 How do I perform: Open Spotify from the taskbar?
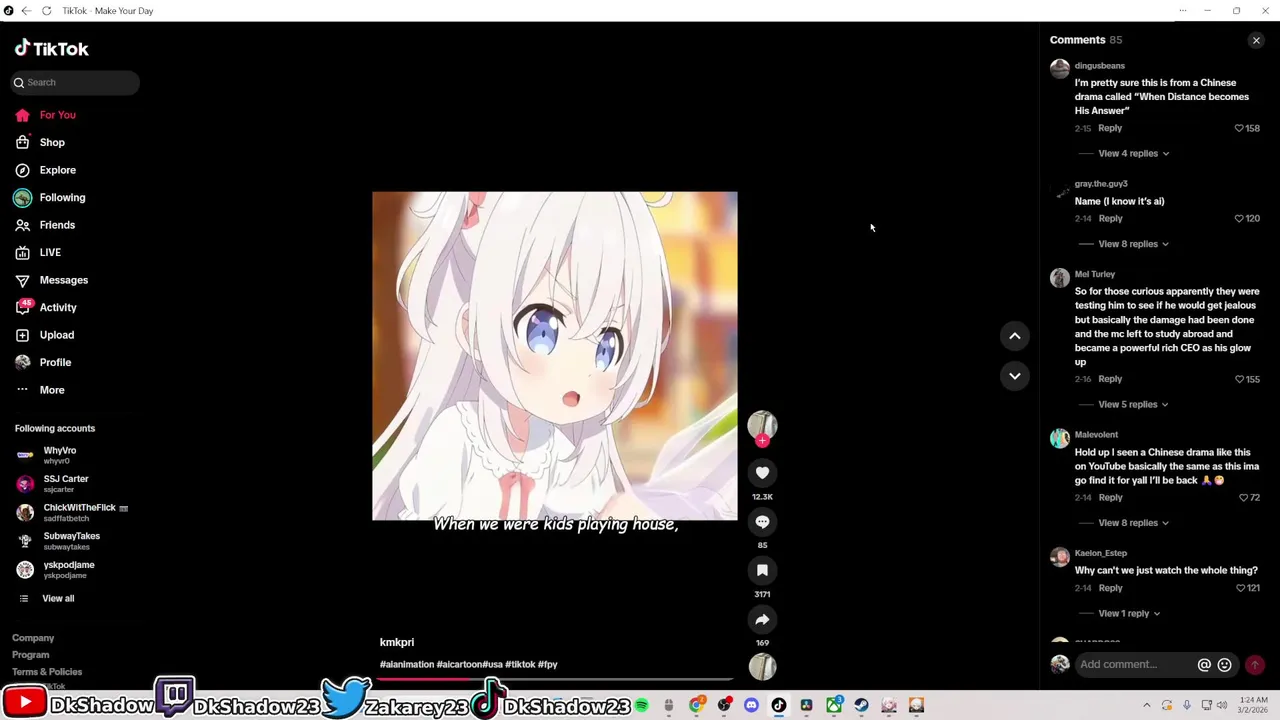(641, 706)
